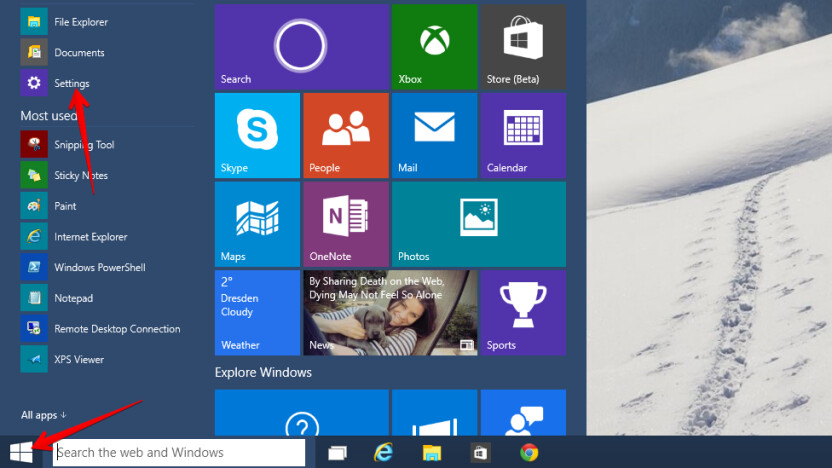The image size is (832, 468).
Task: Expand the All apps list
Action: [x=44, y=415]
